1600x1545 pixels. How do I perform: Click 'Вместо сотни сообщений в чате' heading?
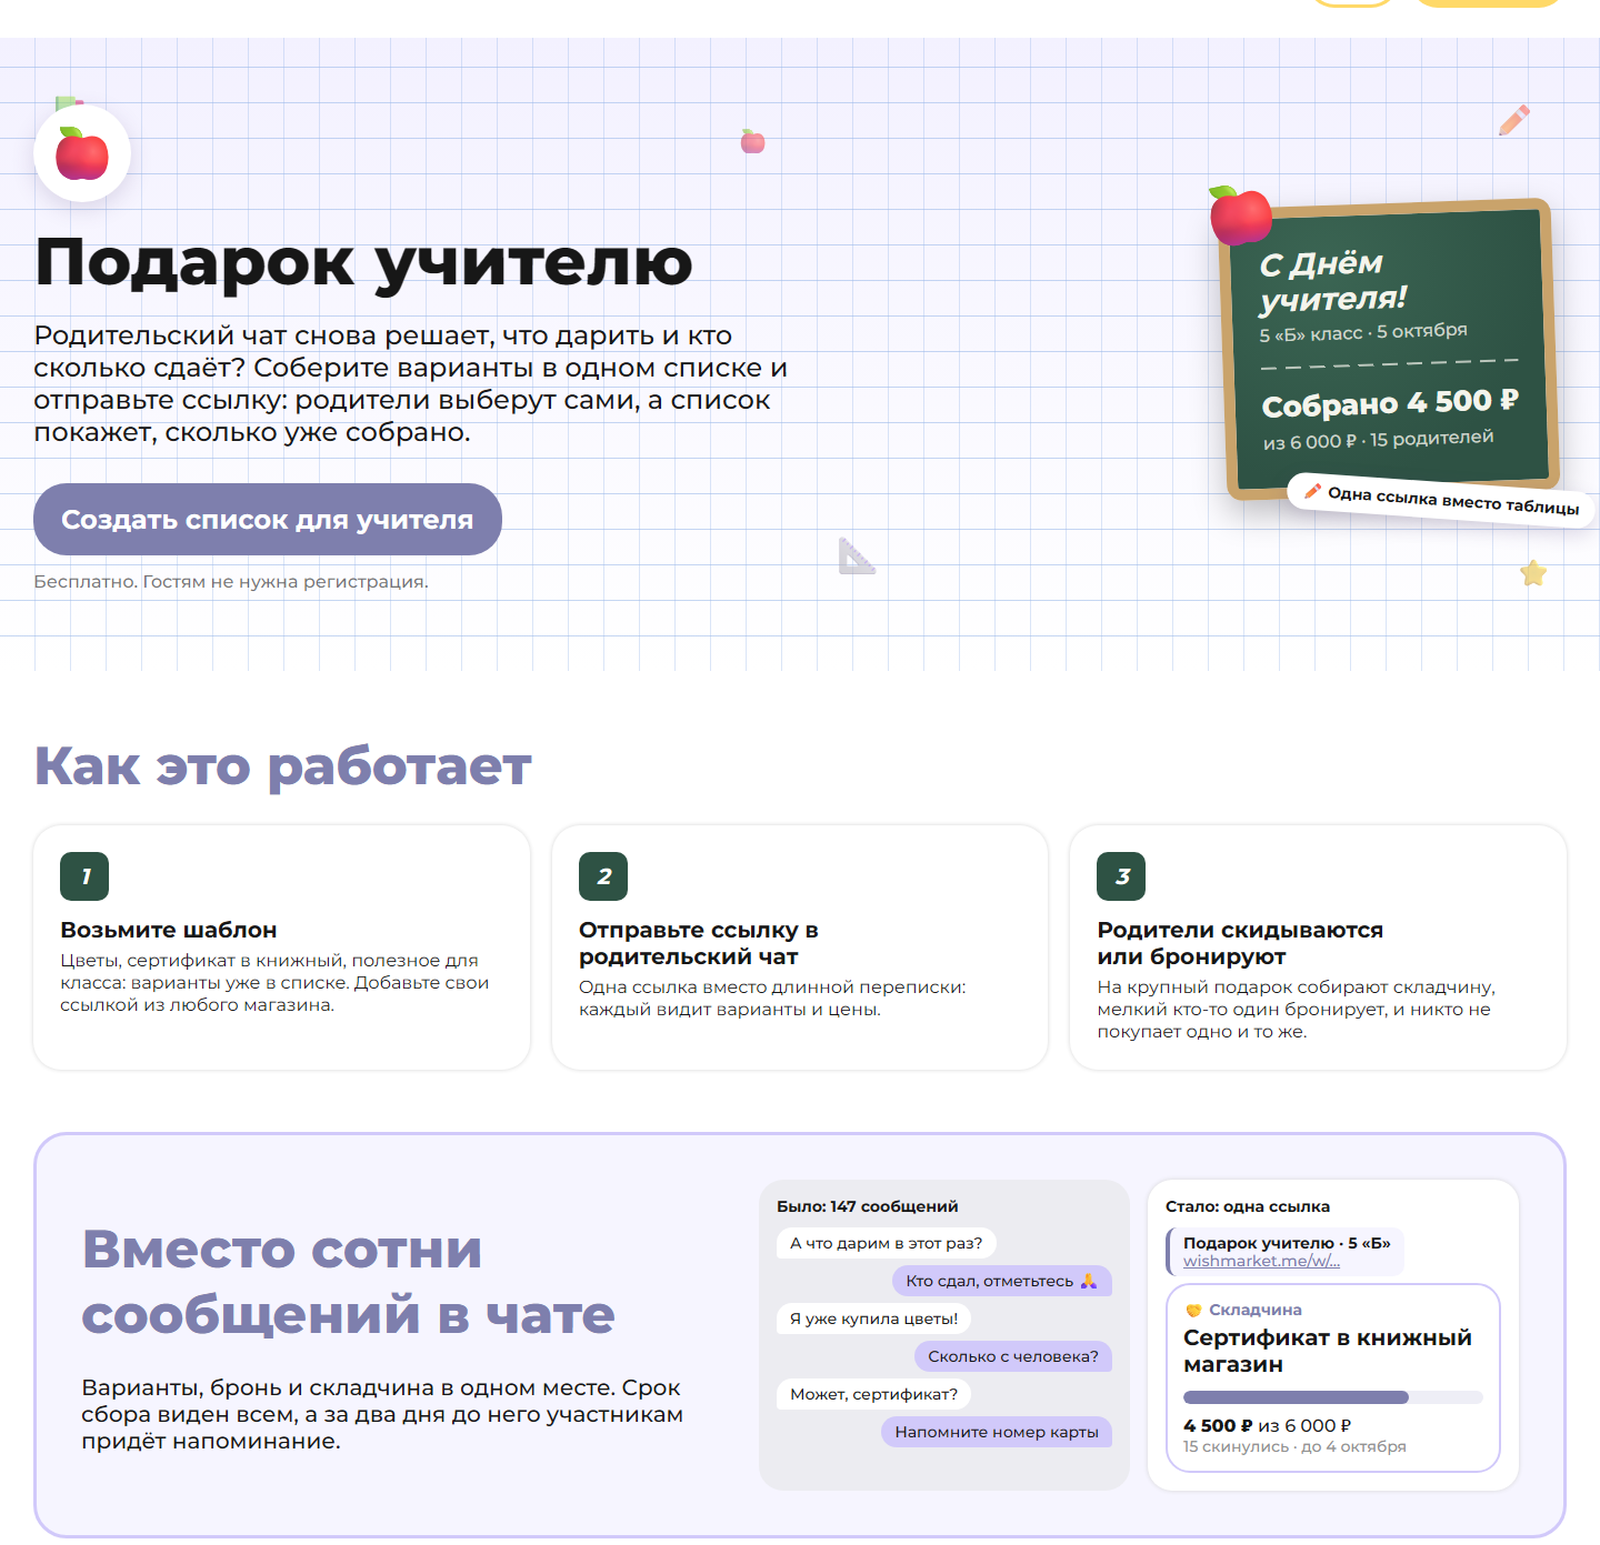pos(348,1281)
